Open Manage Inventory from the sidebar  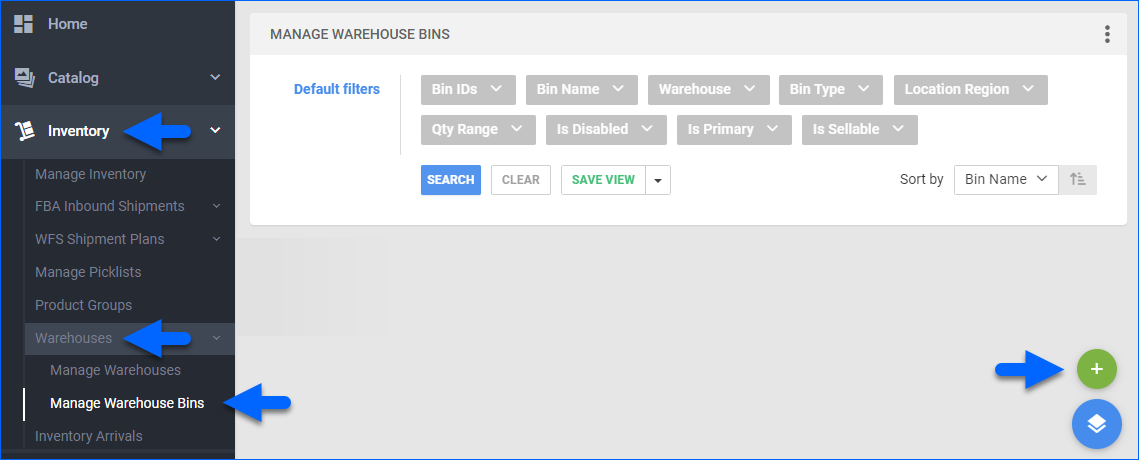pyautogui.click(x=90, y=174)
